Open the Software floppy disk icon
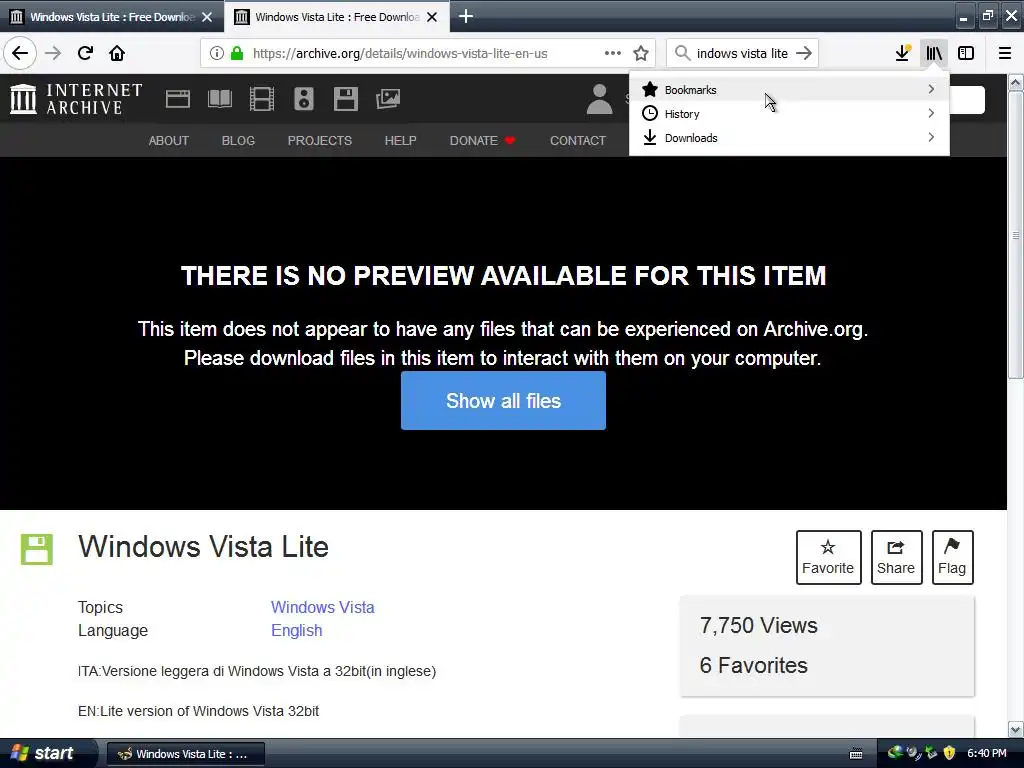Viewport: 1024px width, 768px height. (345, 99)
